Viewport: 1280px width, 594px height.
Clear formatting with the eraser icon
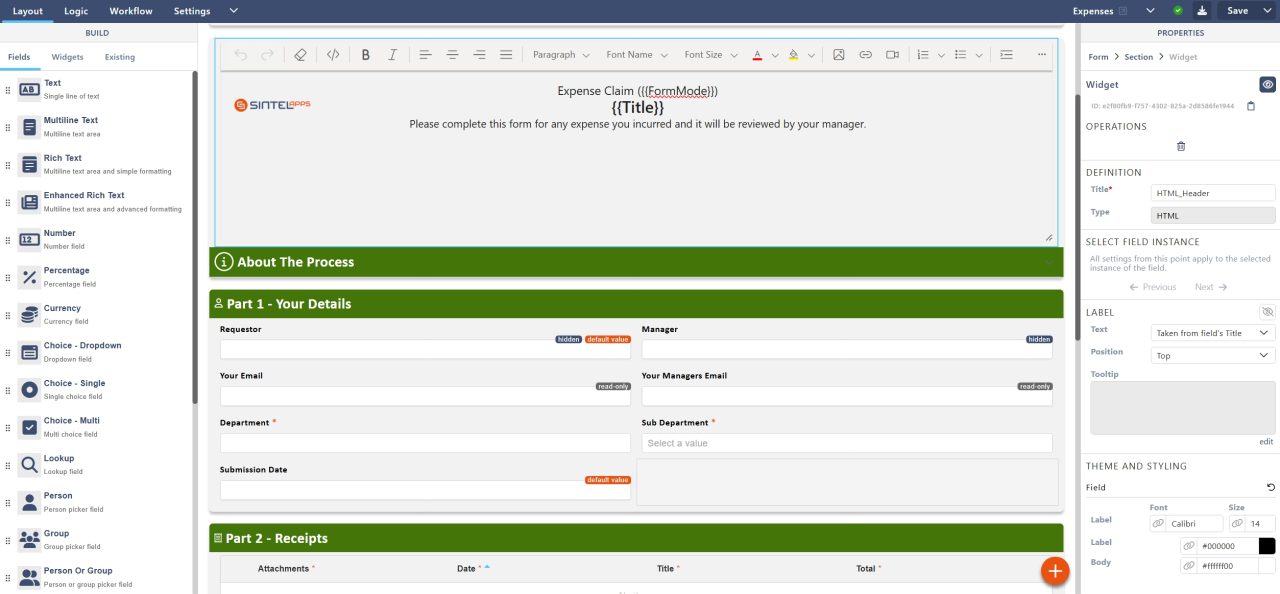pyautogui.click(x=300, y=55)
